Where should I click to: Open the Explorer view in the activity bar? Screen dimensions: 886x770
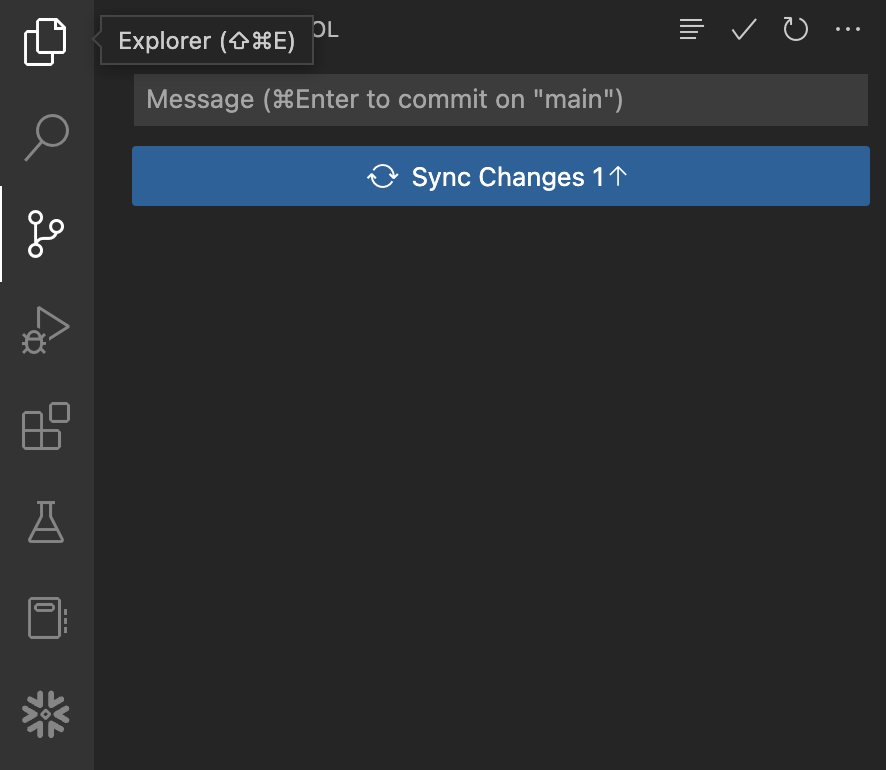[44, 40]
